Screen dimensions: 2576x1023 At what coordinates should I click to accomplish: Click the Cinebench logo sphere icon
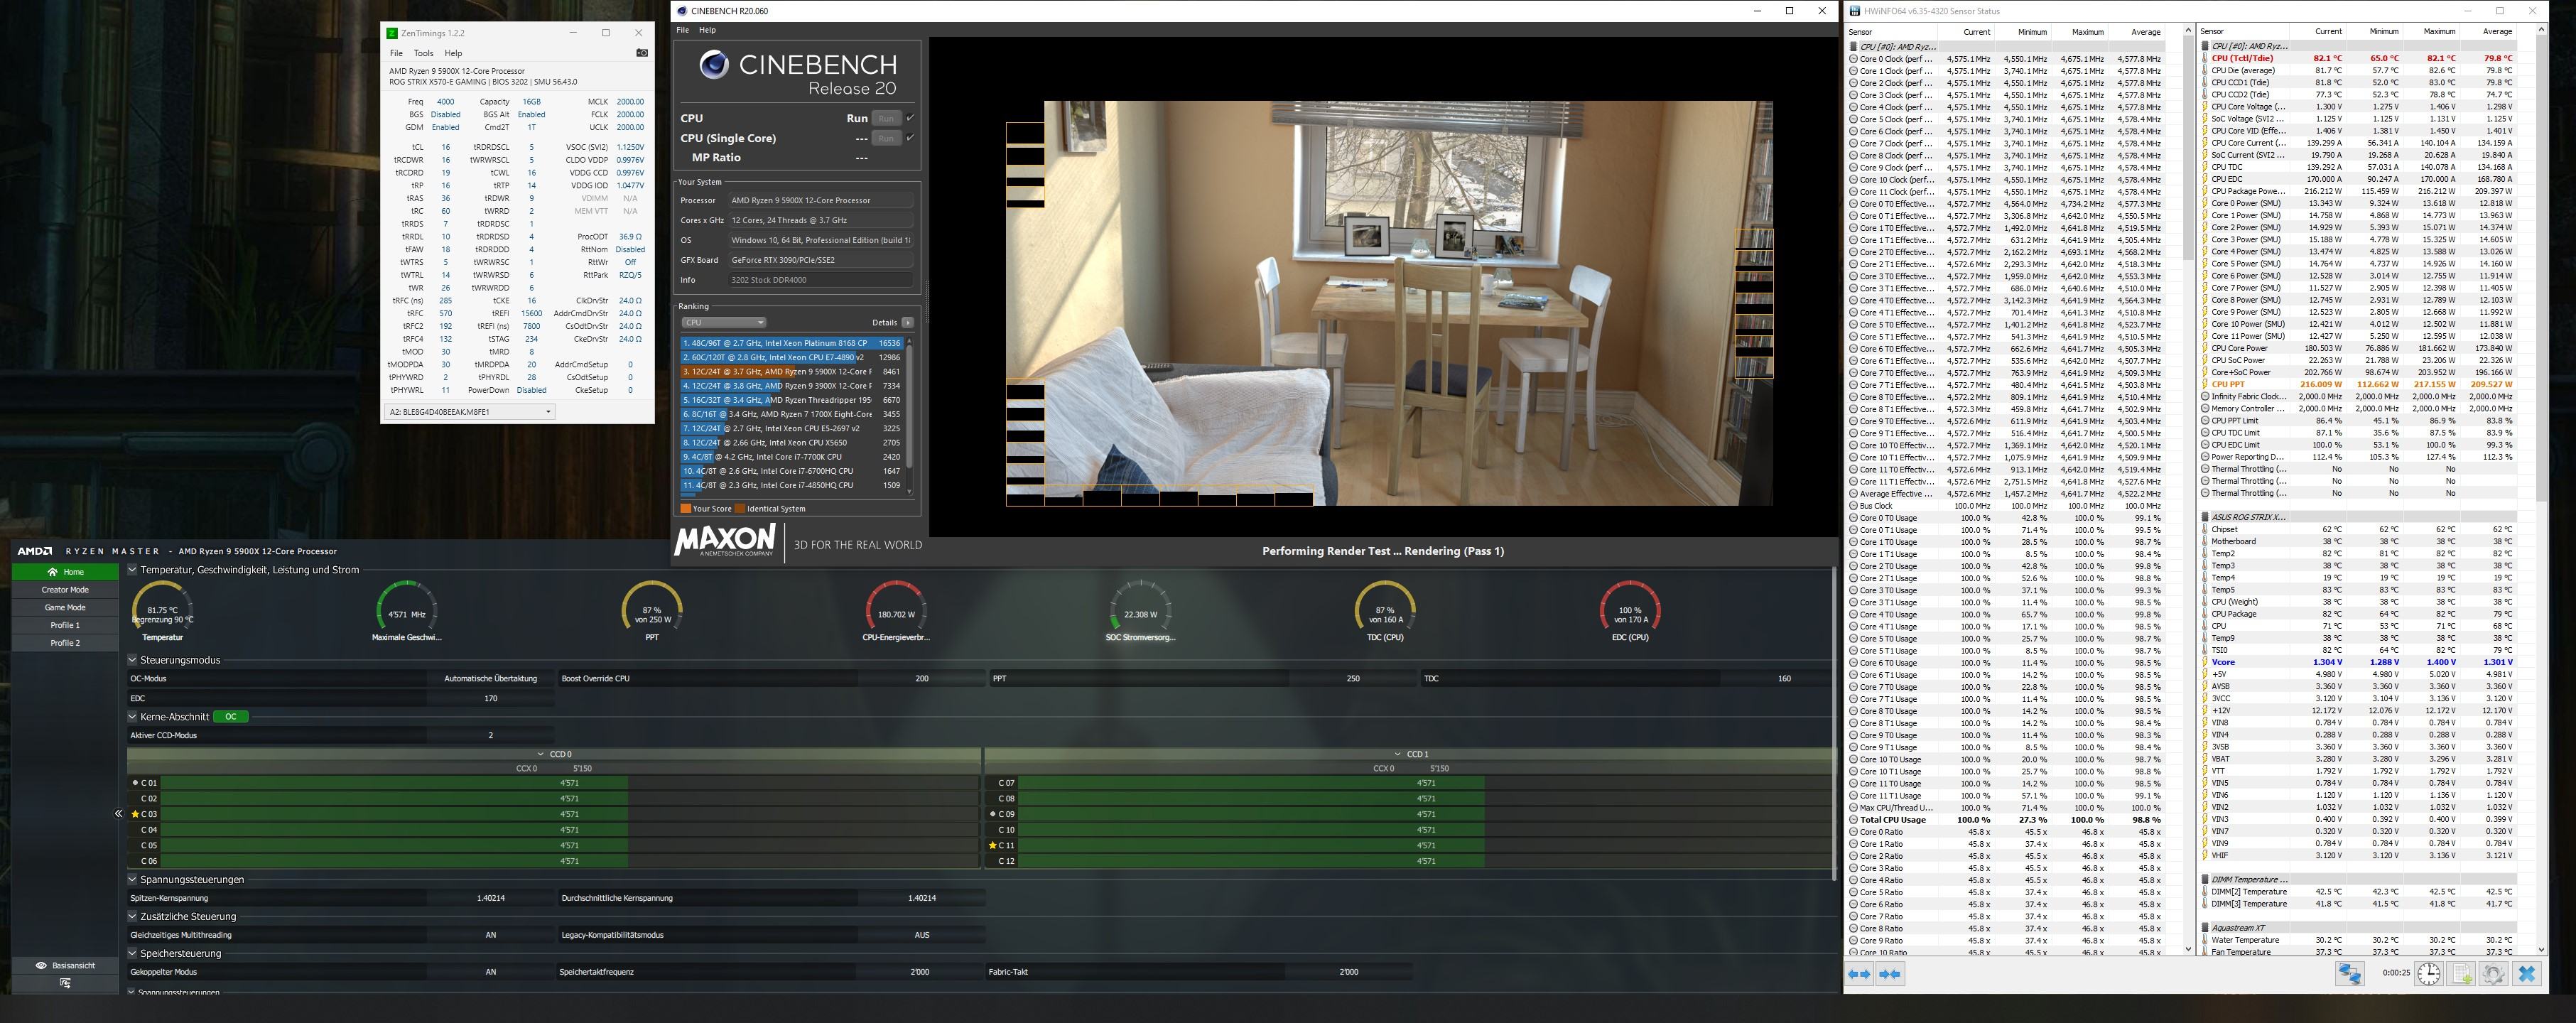point(714,65)
